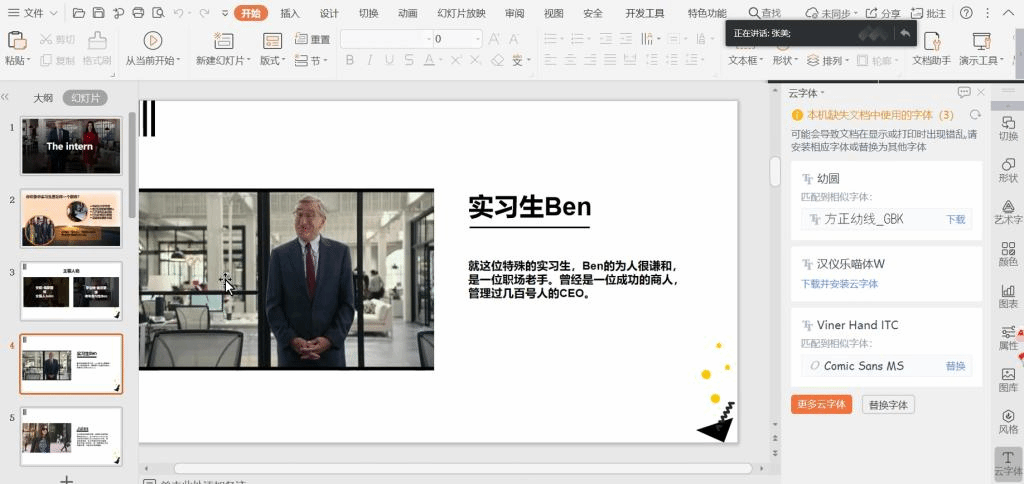Click the 演示工具 icon
The width and height of the screenshot is (1024, 484).
point(982,40)
